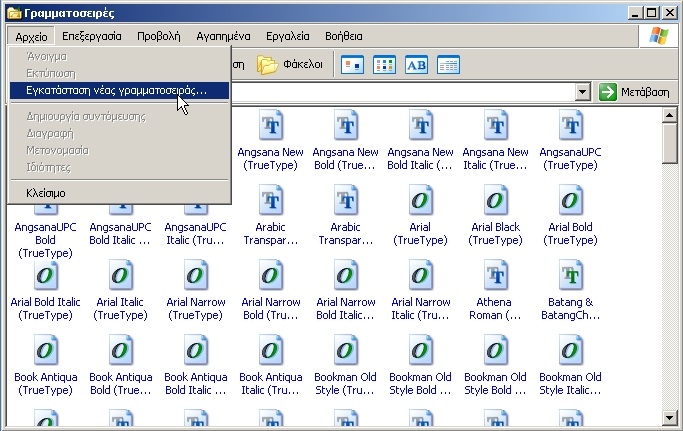Open the Προβολή menu
683x431 pixels.
point(159,36)
